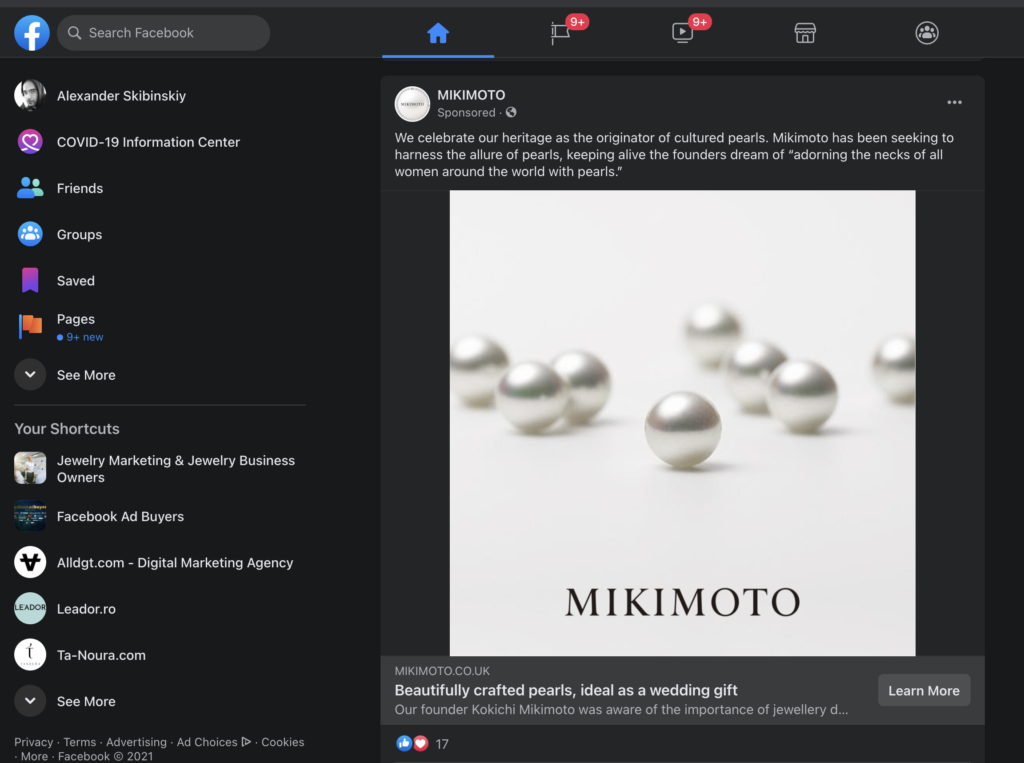This screenshot has width=1024, height=763.
Task: Open the Saved sidebar item
Action: pos(76,281)
